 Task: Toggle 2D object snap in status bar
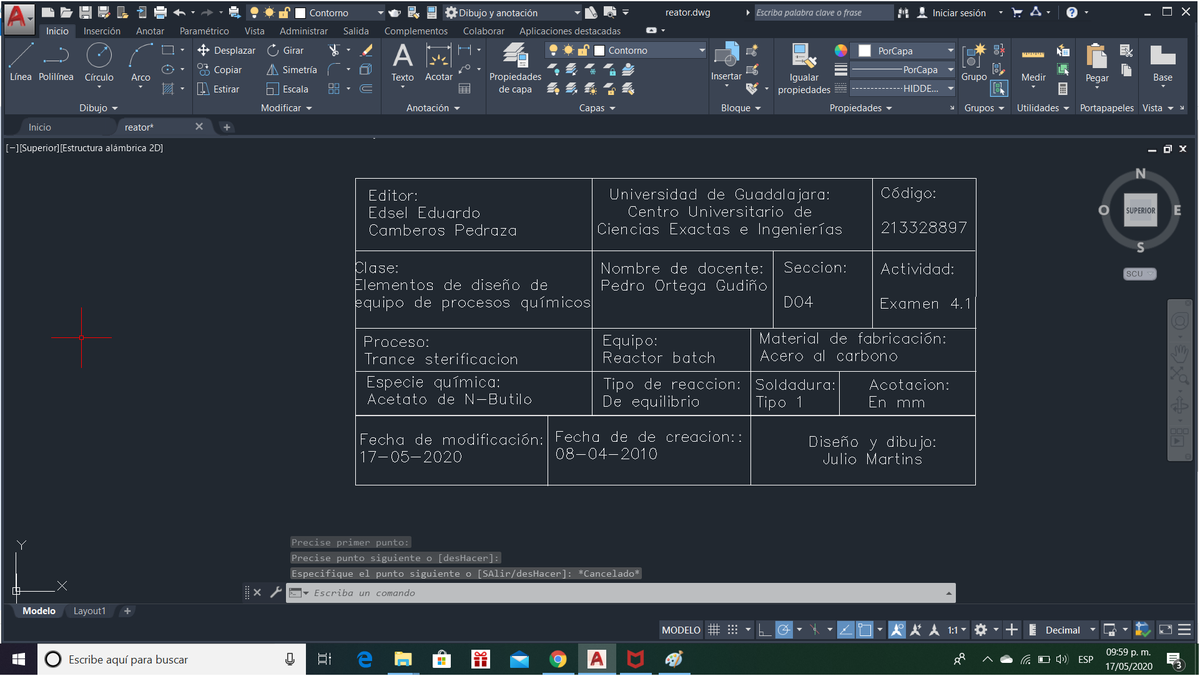point(865,630)
